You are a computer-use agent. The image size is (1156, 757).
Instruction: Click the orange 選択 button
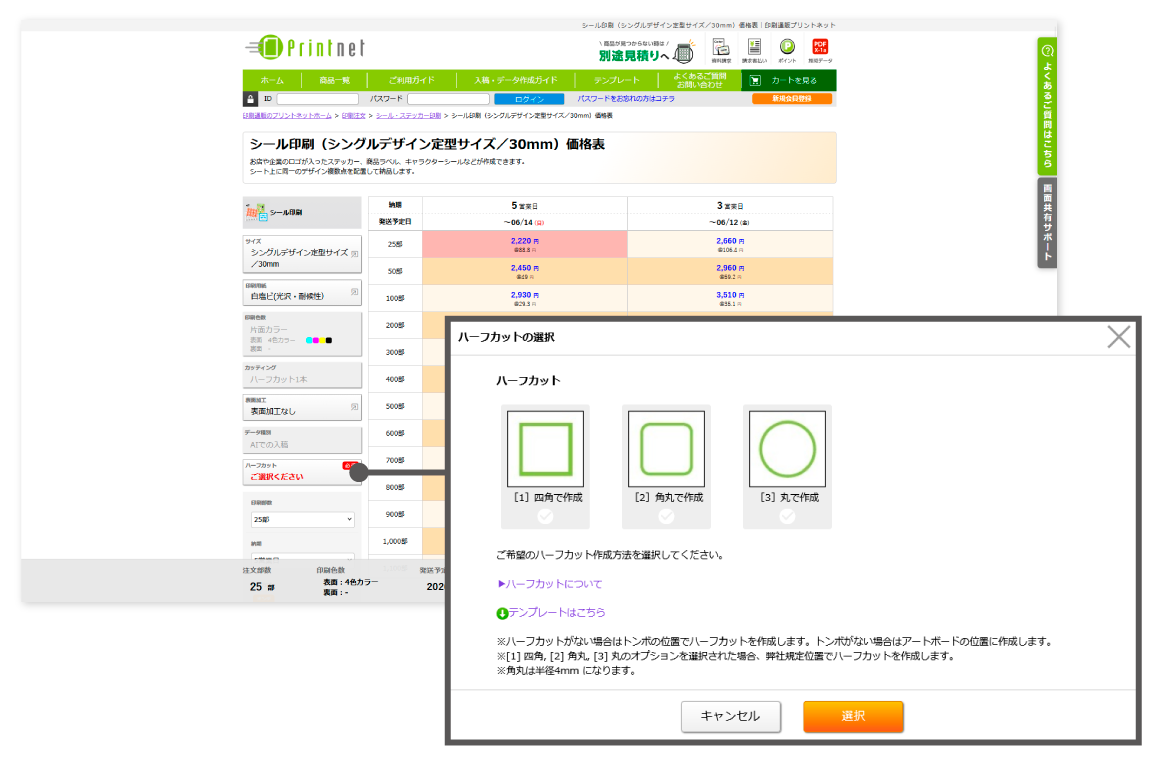click(853, 716)
